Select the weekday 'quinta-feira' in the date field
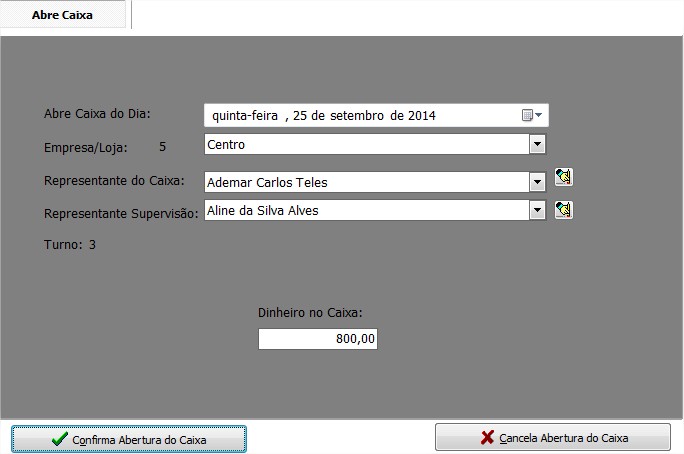684x454 pixels. click(x=245, y=116)
